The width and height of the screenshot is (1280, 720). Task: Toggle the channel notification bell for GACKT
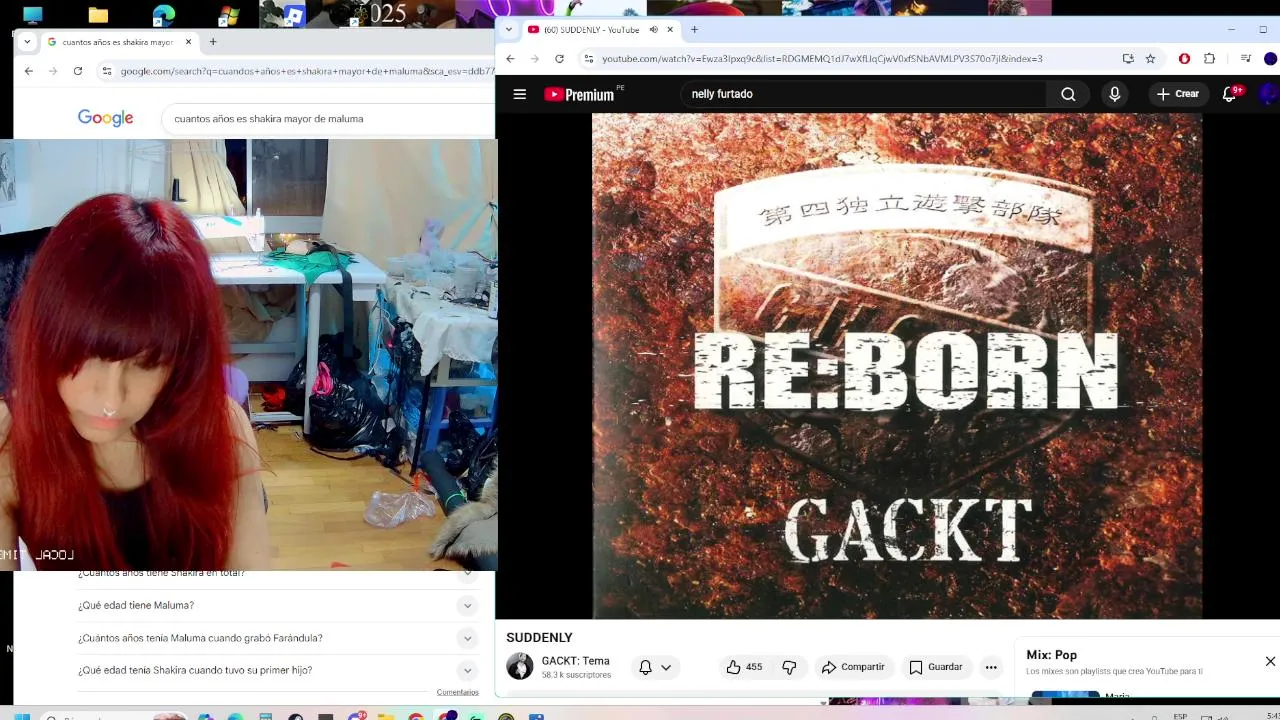point(645,667)
